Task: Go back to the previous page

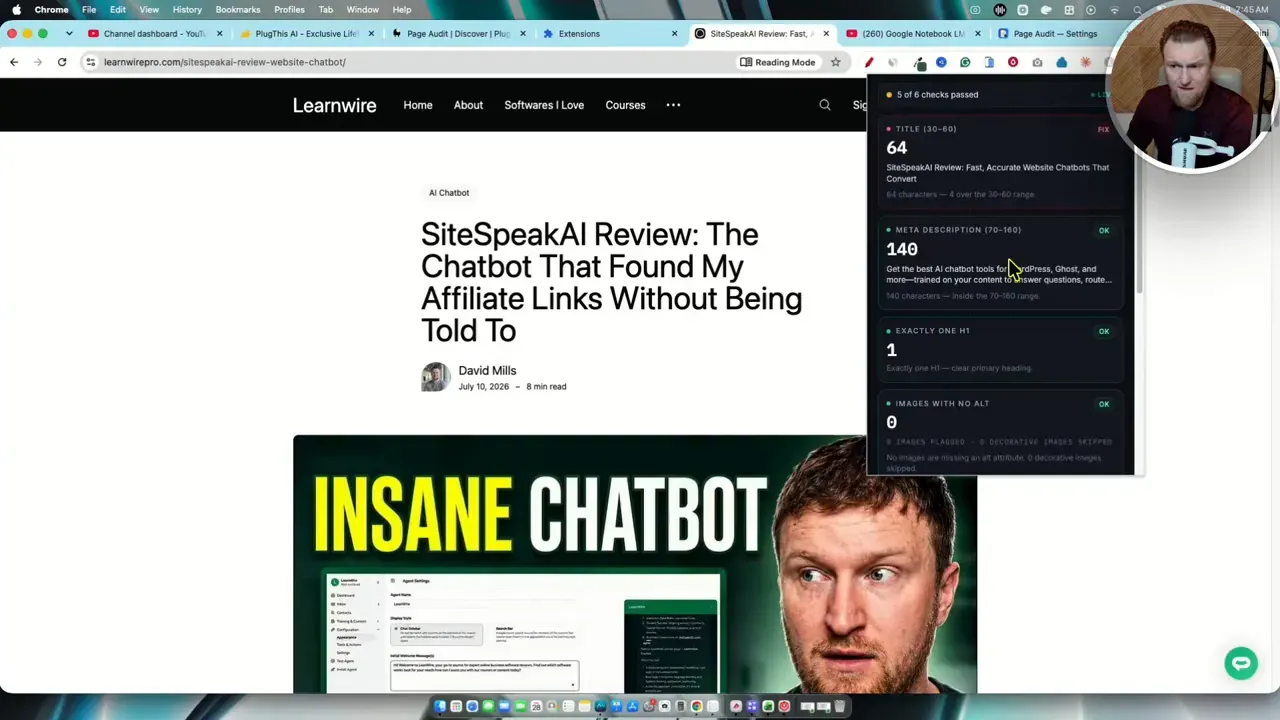Action: pos(14,62)
